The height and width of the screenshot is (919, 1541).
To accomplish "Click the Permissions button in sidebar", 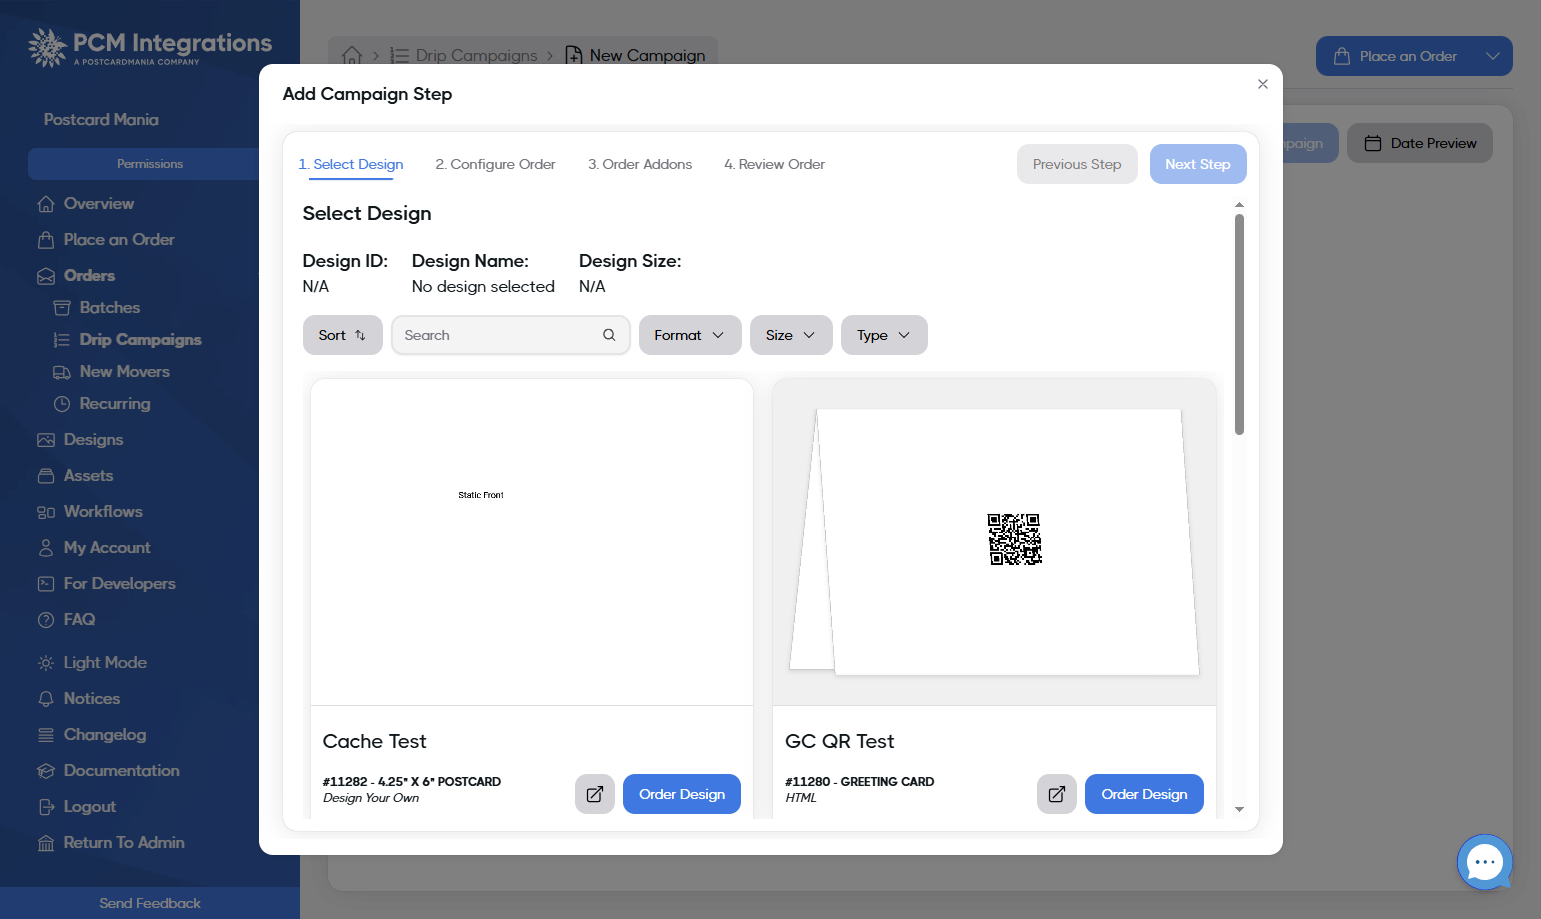I will coord(150,164).
